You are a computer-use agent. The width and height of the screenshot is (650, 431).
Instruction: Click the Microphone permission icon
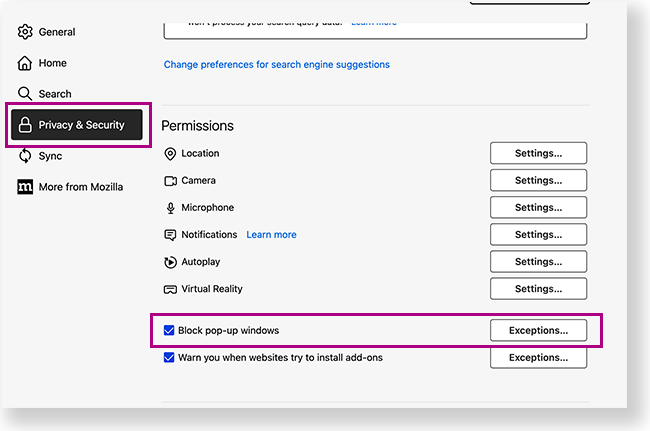click(x=170, y=208)
